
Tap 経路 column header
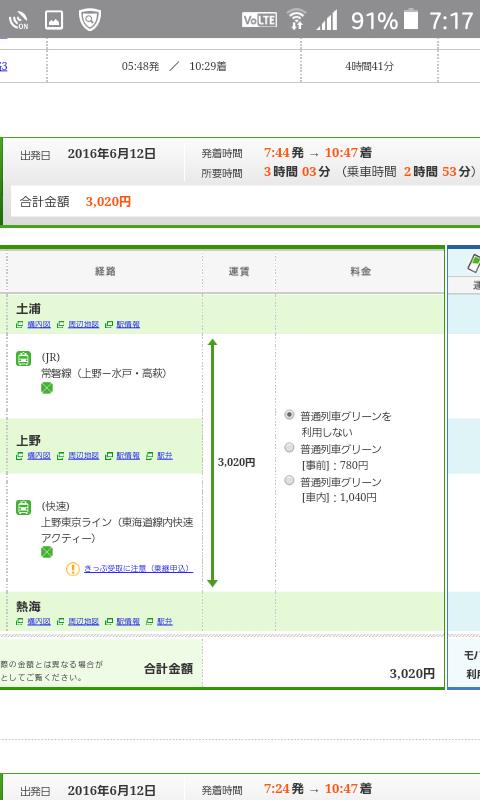tap(105, 271)
